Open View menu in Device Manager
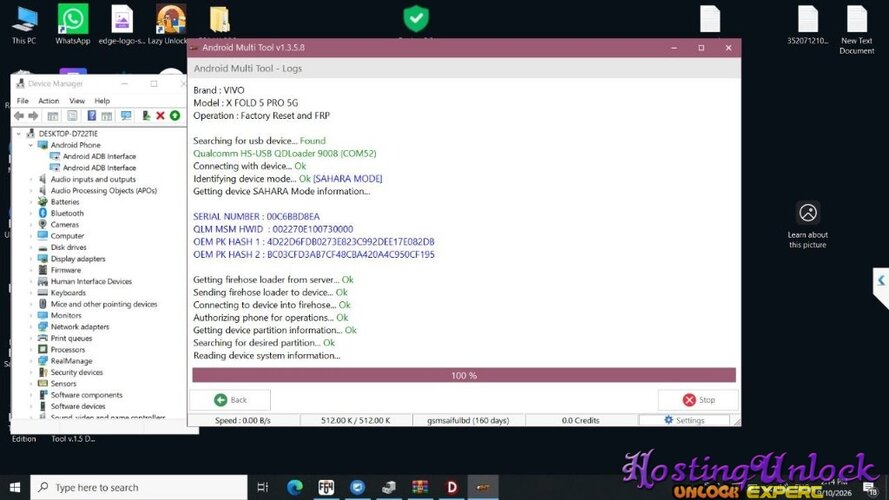The height and width of the screenshot is (500, 889). (77, 100)
